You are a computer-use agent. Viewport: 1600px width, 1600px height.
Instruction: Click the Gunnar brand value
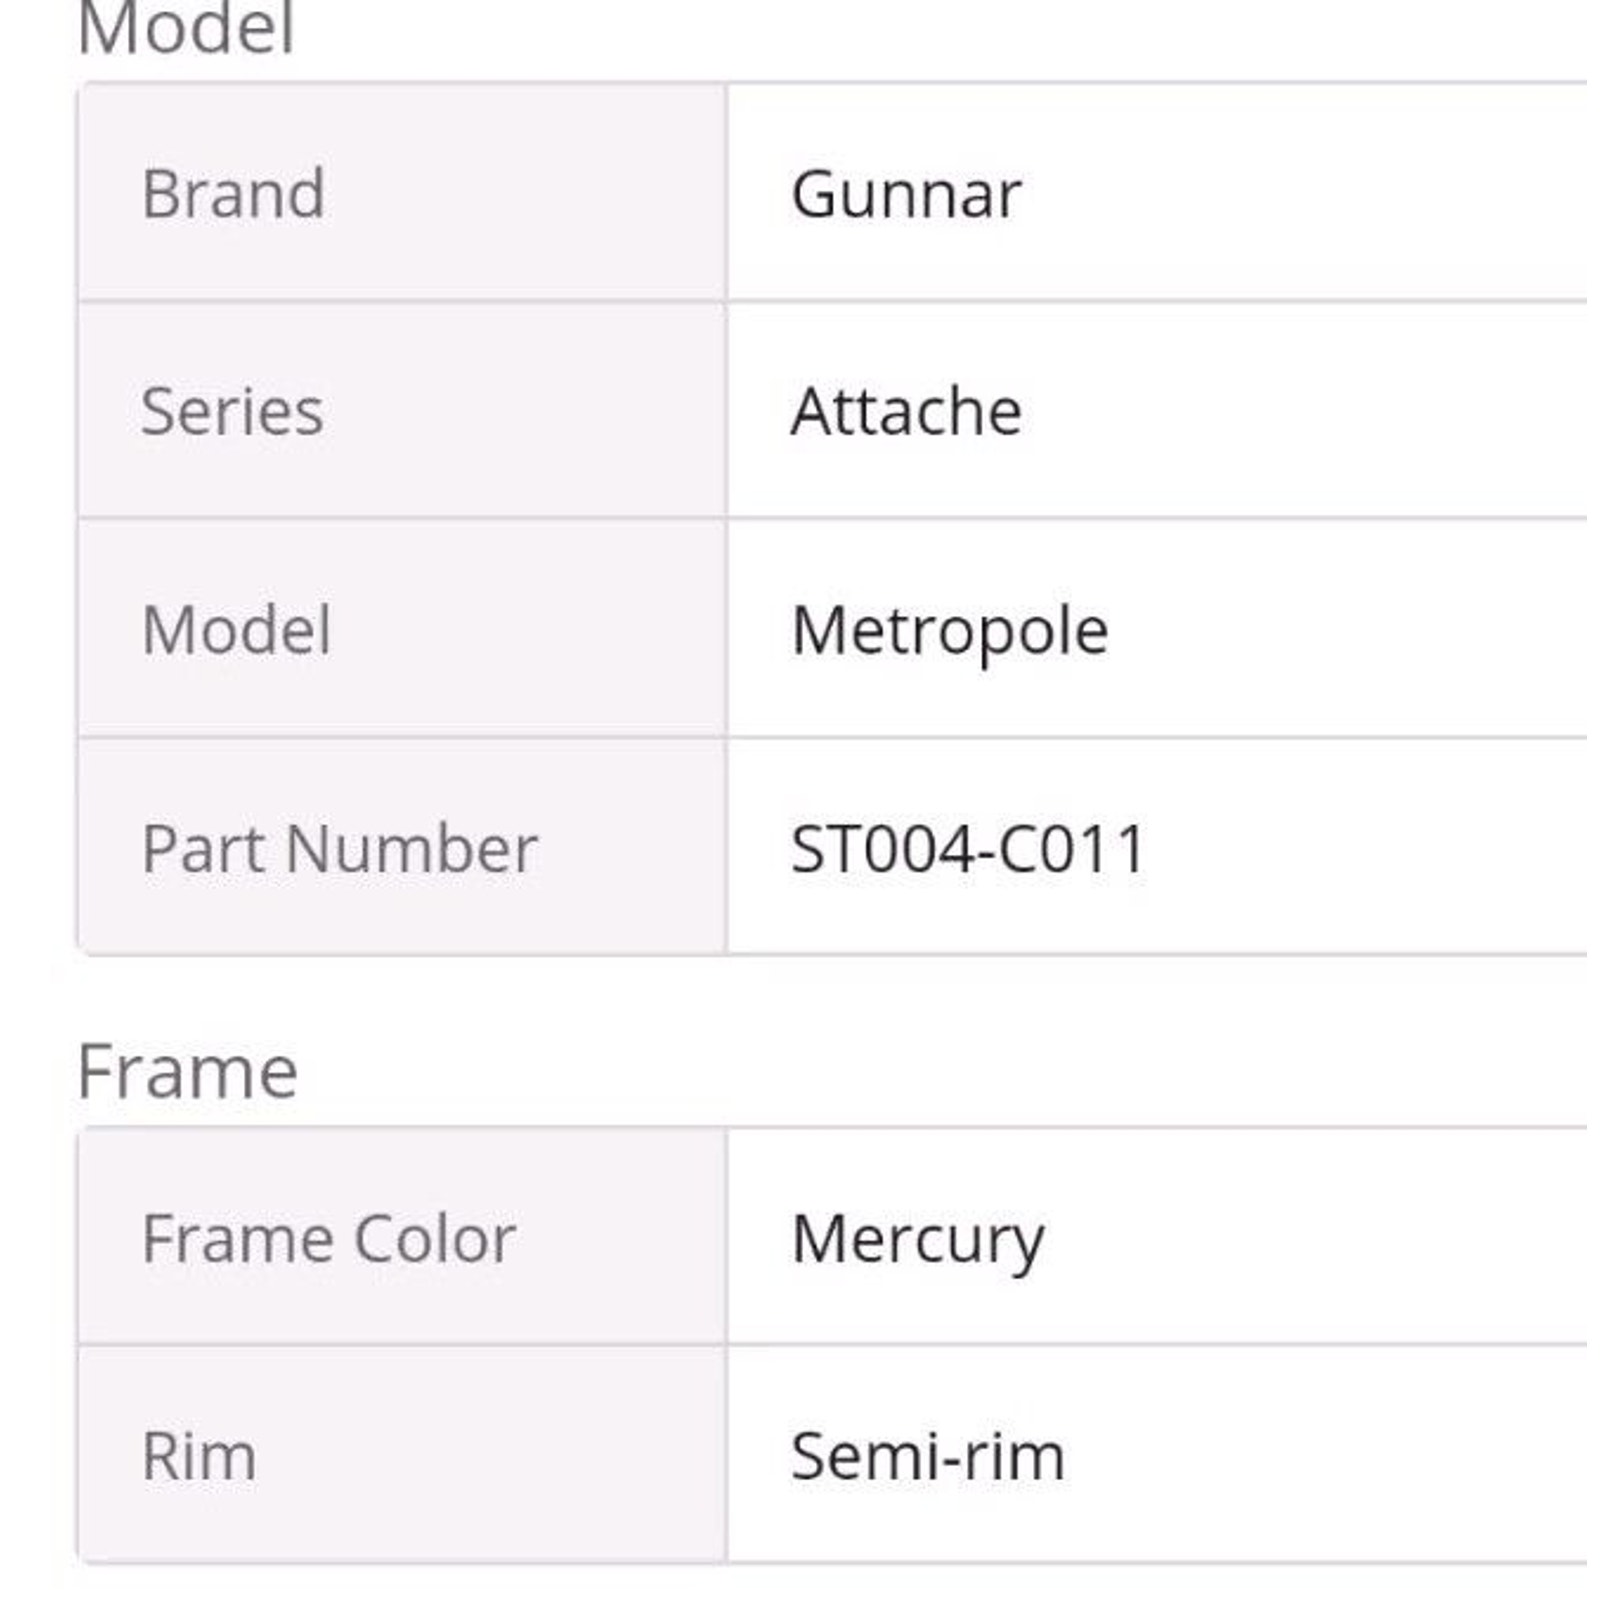point(906,193)
